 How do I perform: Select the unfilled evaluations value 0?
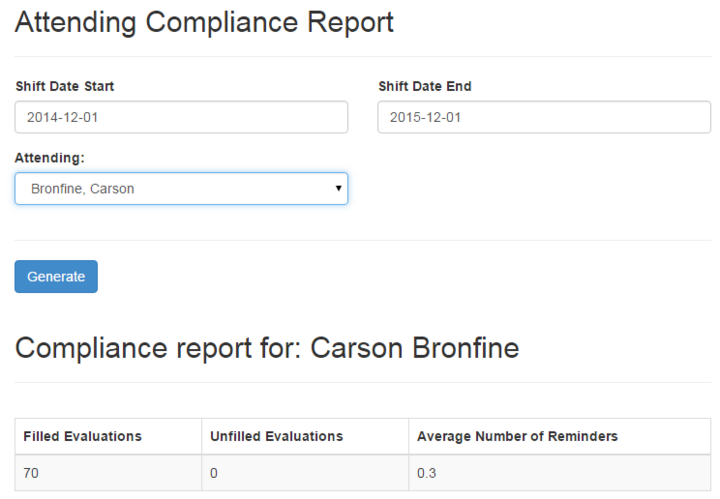(x=214, y=473)
